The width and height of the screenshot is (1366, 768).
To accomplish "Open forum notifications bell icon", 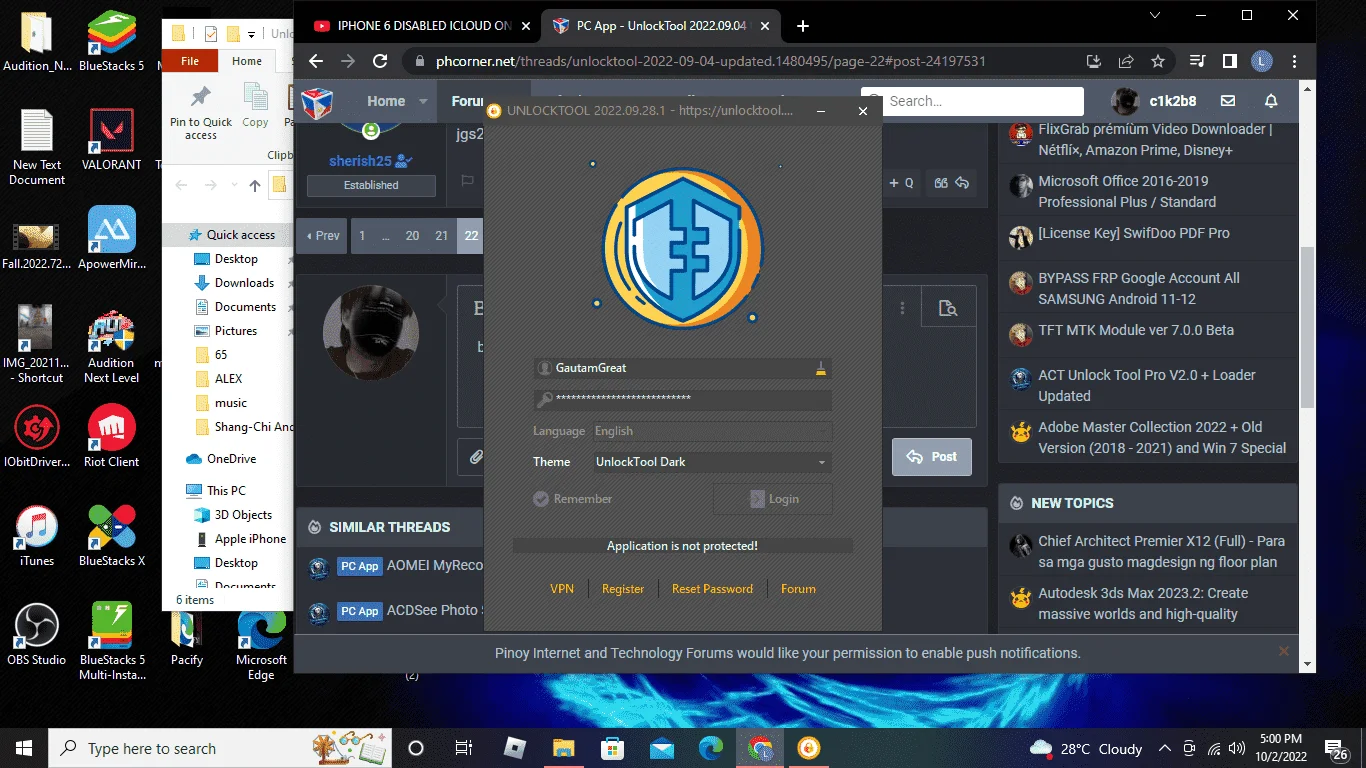I will point(1271,101).
